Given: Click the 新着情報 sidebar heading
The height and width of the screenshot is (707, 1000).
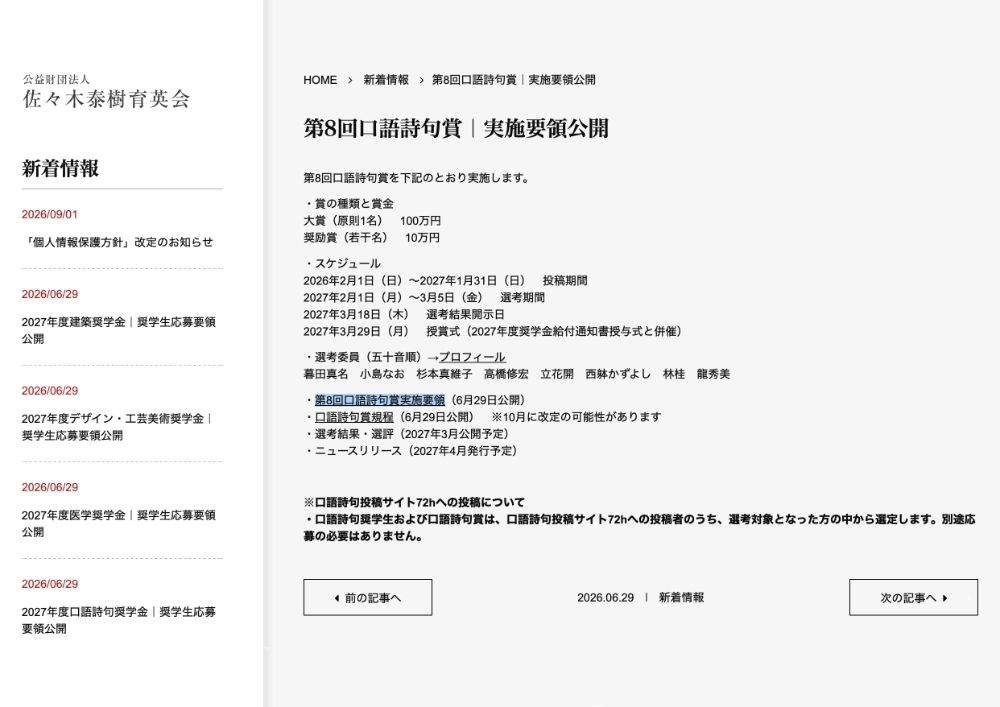Looking at the screenshot, I should click(61, 168).
